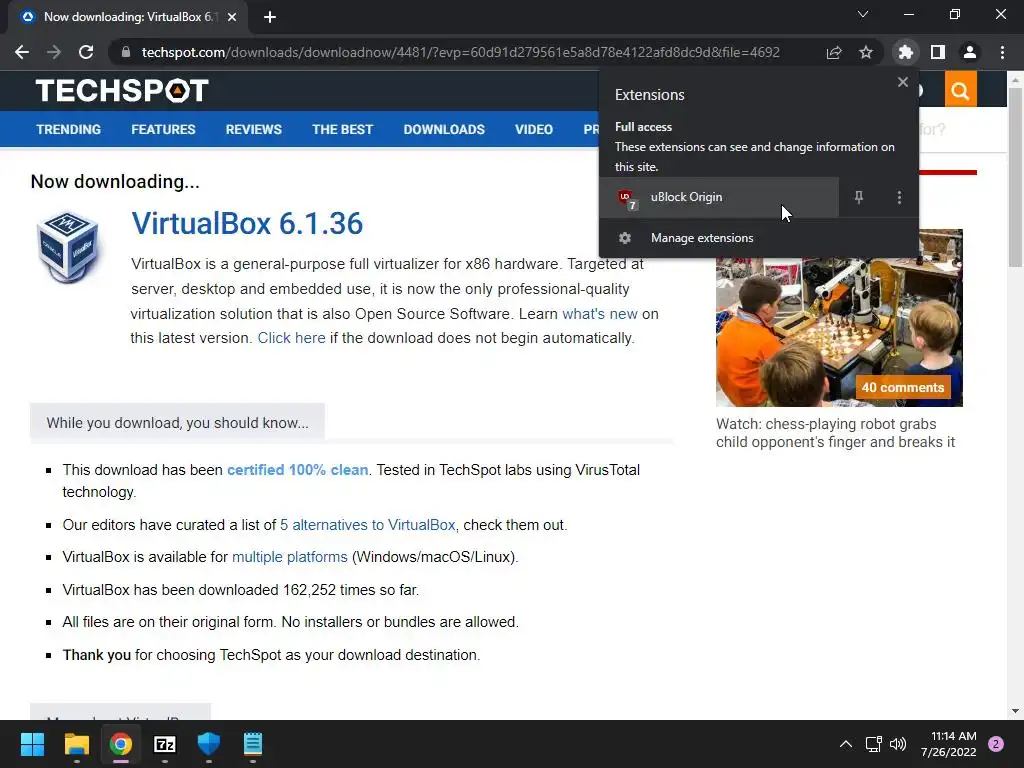The width and height of the screenshot is (1024, 768).
Task: Open uBlock Origin more actions menu
Action: 899,197
